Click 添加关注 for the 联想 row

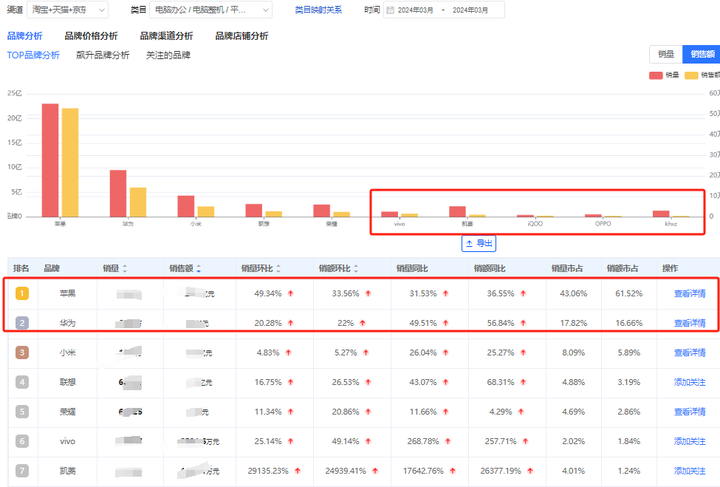(x=690, y=382)
